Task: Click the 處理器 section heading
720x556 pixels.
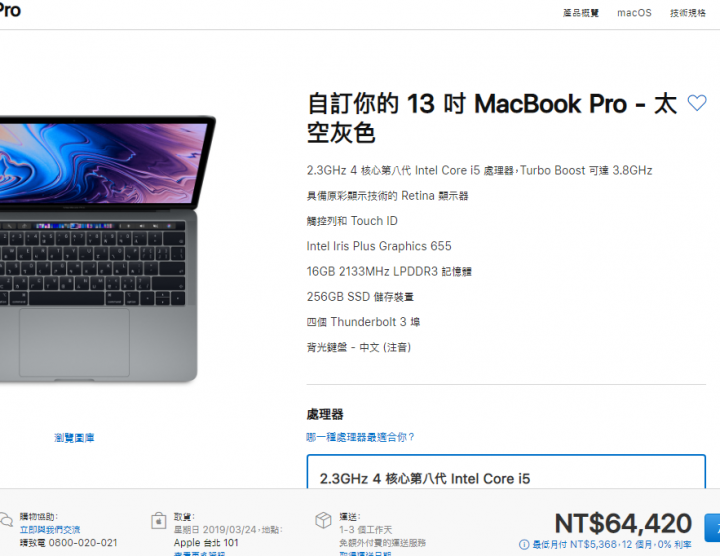Action: point(325,415)
